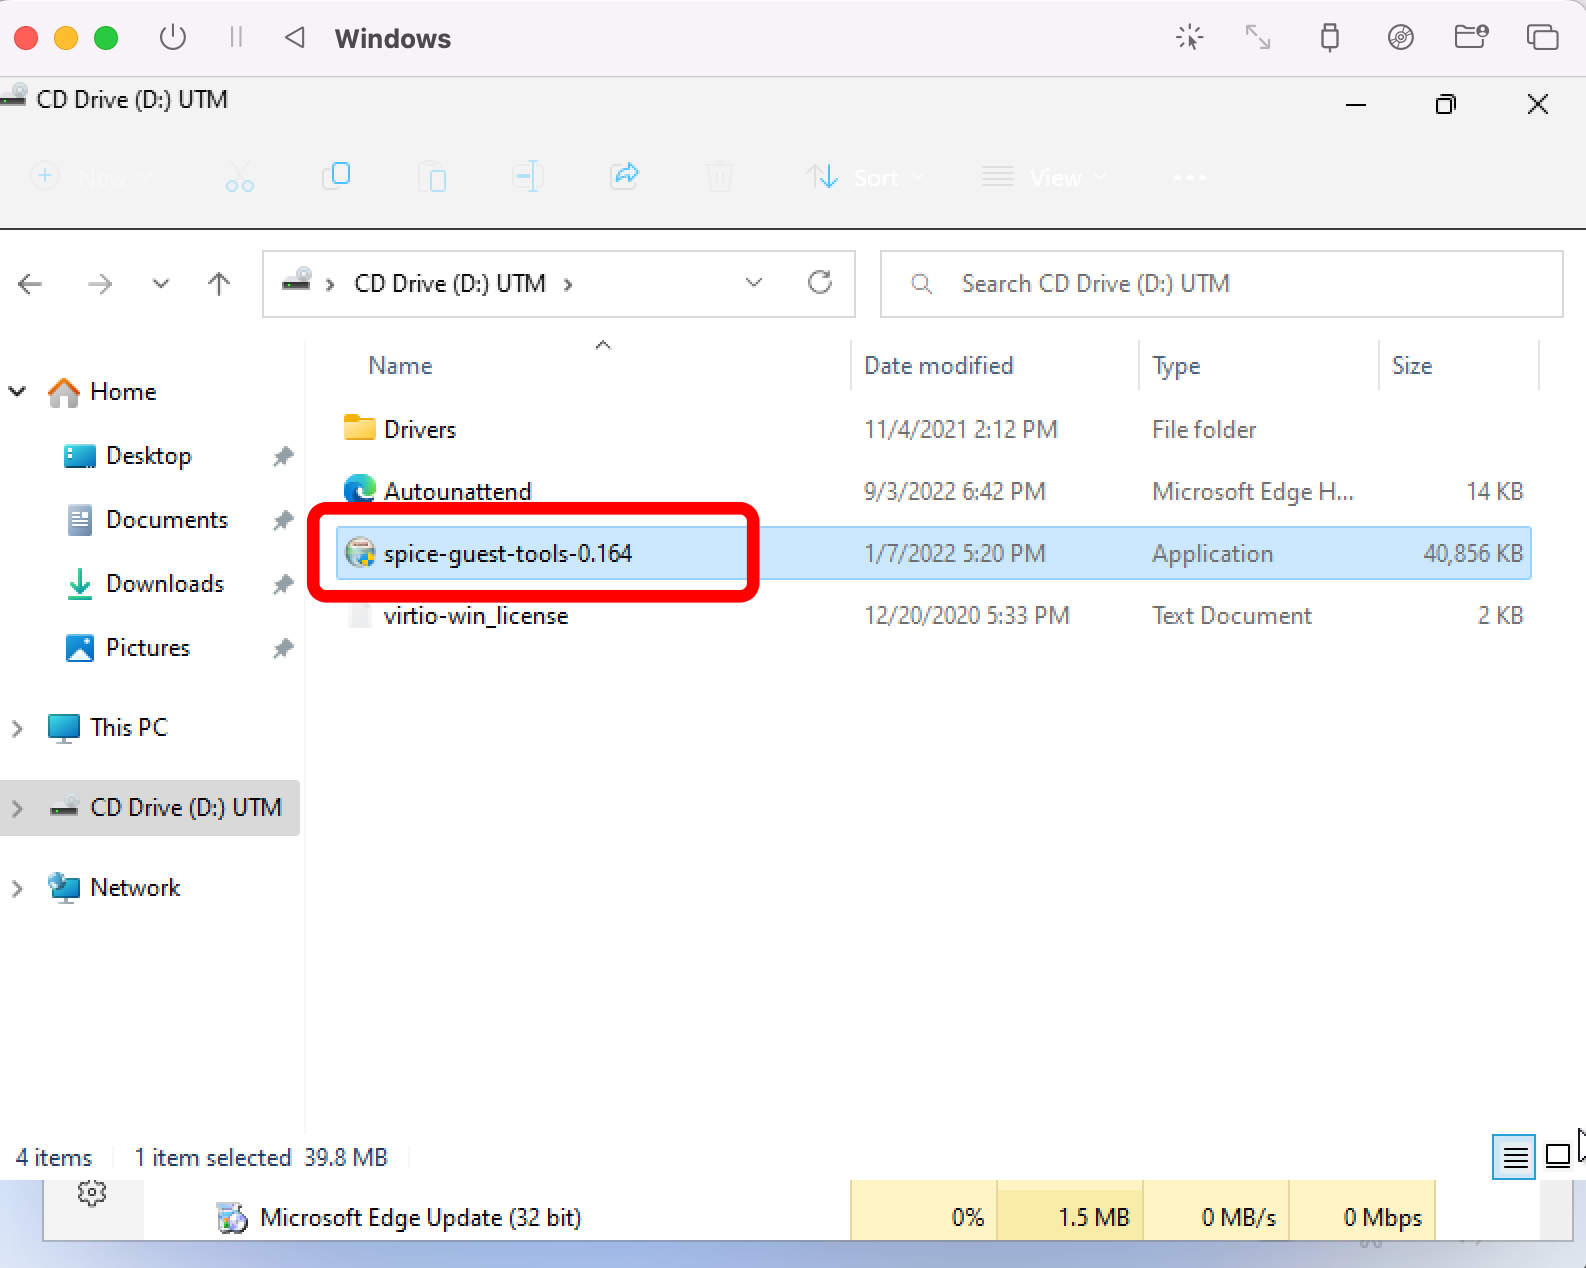The height and width of the screenshot is (1268, 1586).
Task: Sort by Size column header
Action: pos(1412,365)
